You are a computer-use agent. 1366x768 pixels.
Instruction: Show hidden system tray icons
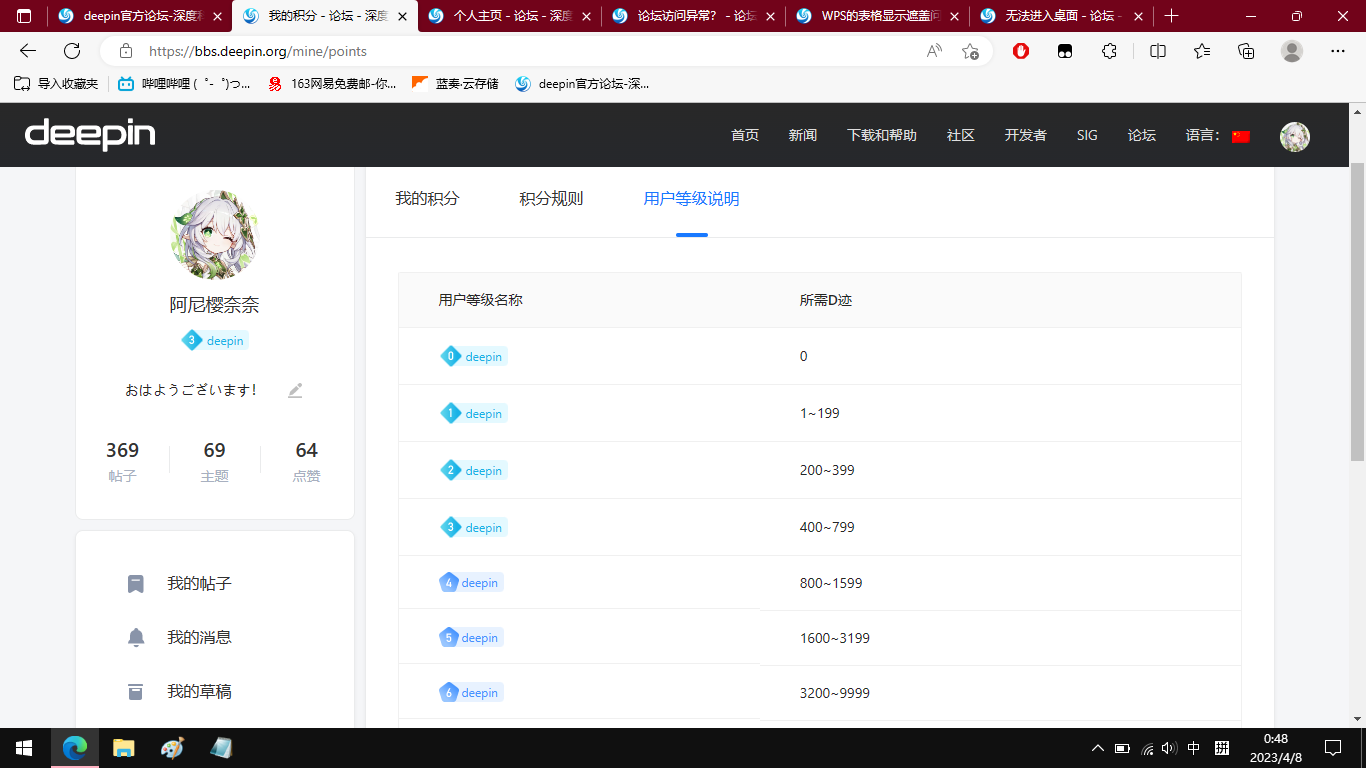[1098, 748]
